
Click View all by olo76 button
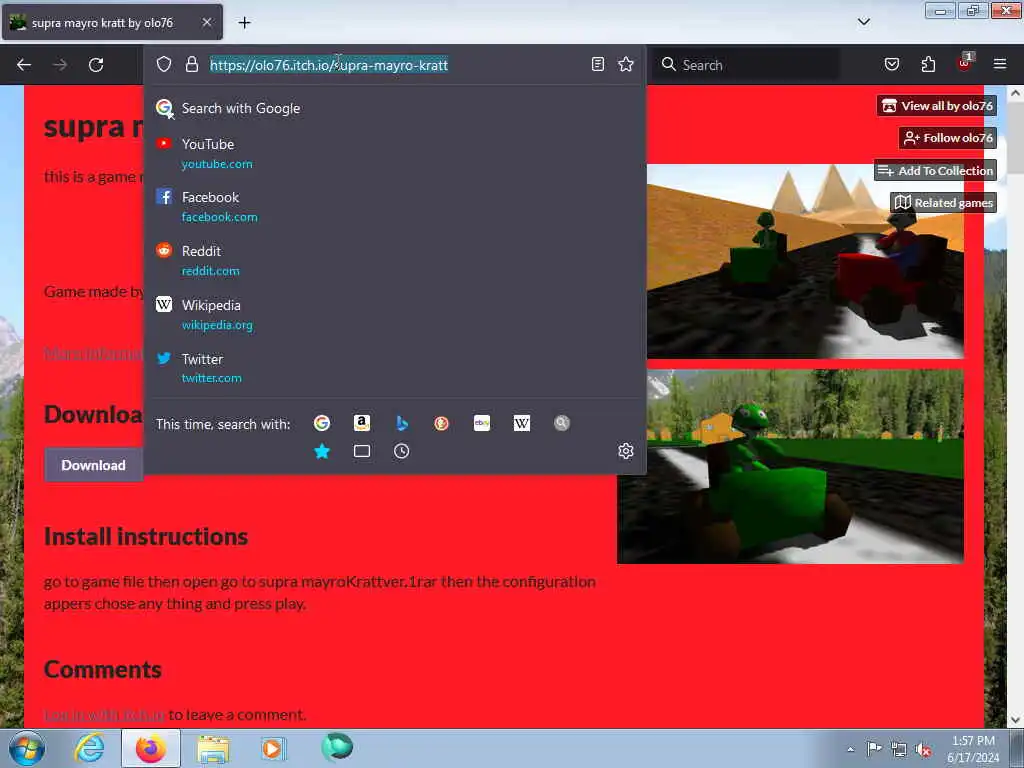pyautogui.click(x=936, y=106)
